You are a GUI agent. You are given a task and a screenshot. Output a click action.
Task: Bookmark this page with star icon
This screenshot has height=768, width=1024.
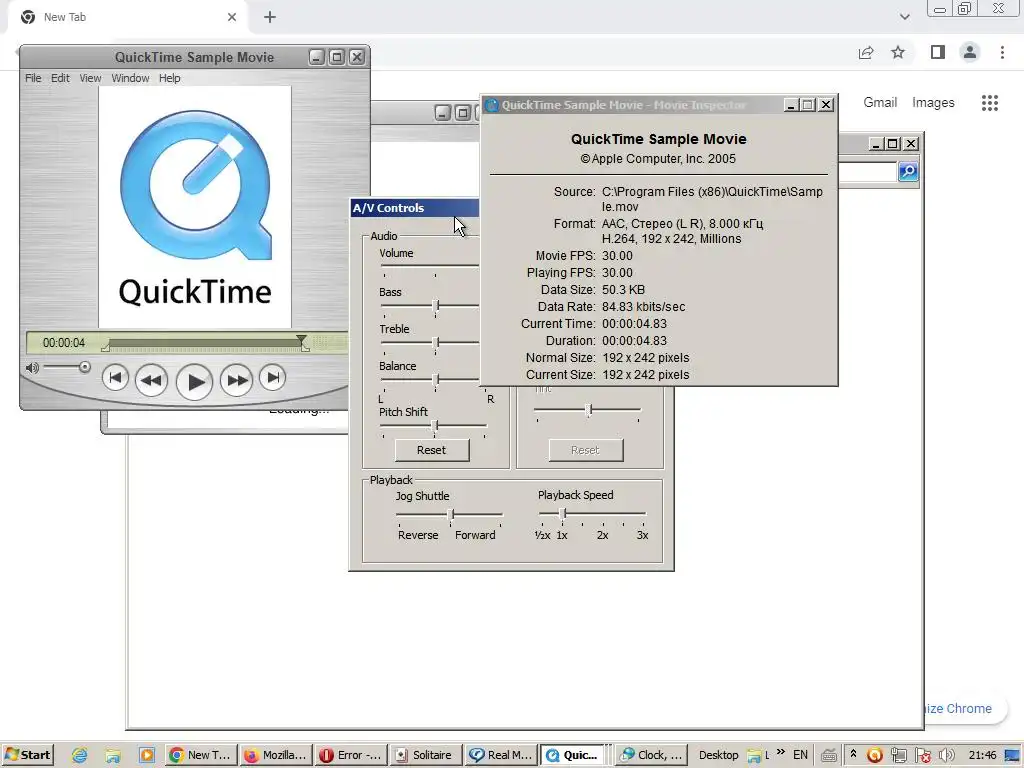[x=898, y=52]
